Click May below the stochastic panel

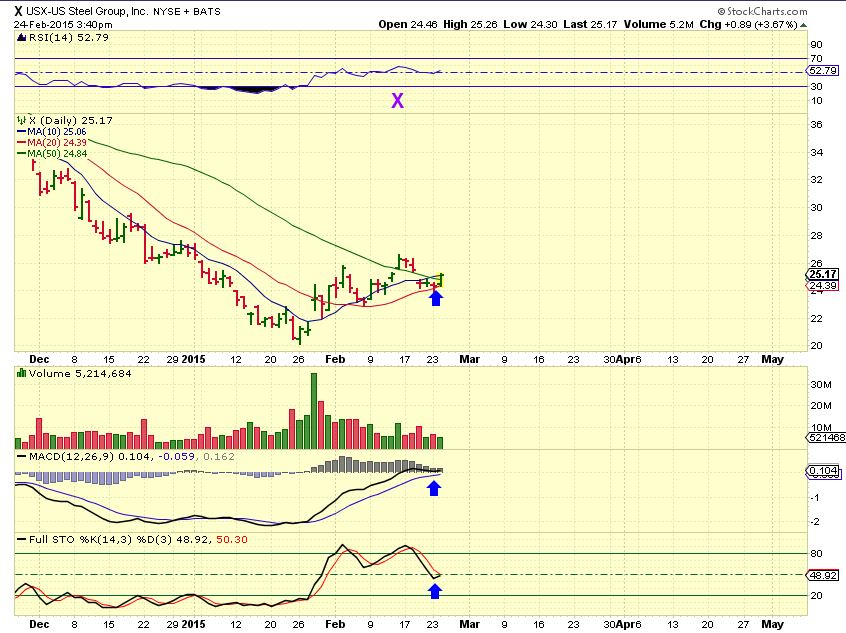coord(772,624)
